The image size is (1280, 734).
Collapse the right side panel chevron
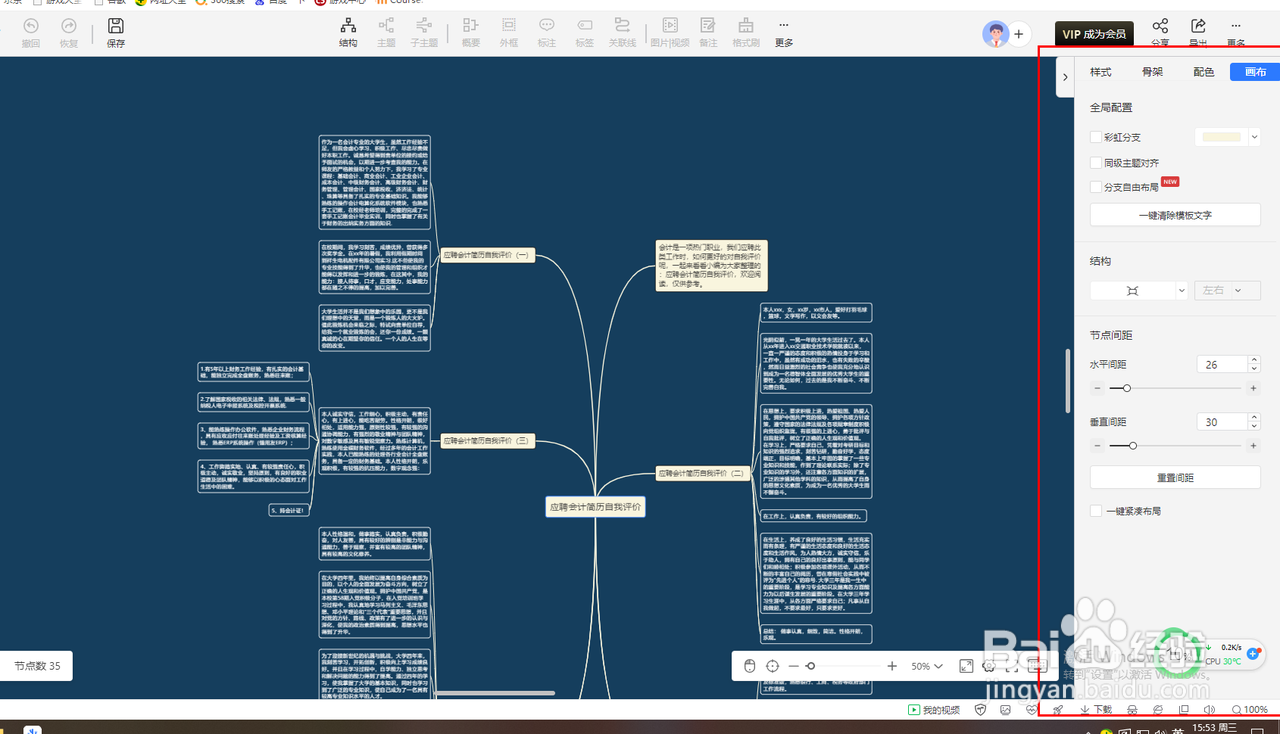click(1065, 77)
